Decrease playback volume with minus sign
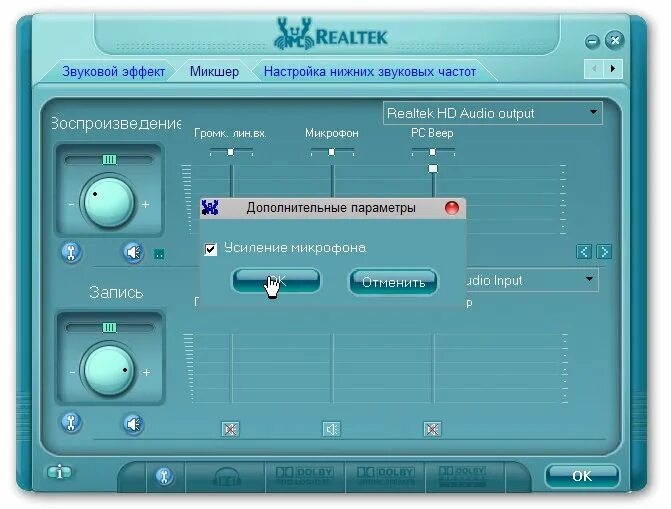This screenshot has height=509, width=671. coord(71,205)
